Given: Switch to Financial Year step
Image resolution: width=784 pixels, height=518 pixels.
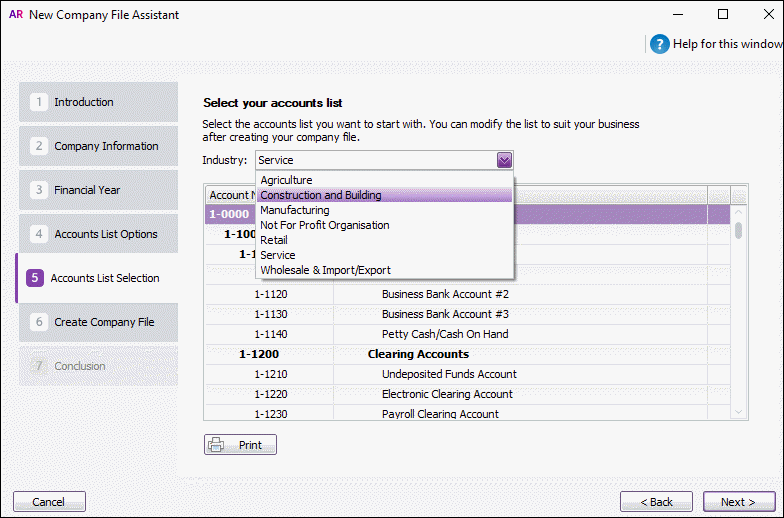Looking at the screenshot, I should [x=97, y=190].
